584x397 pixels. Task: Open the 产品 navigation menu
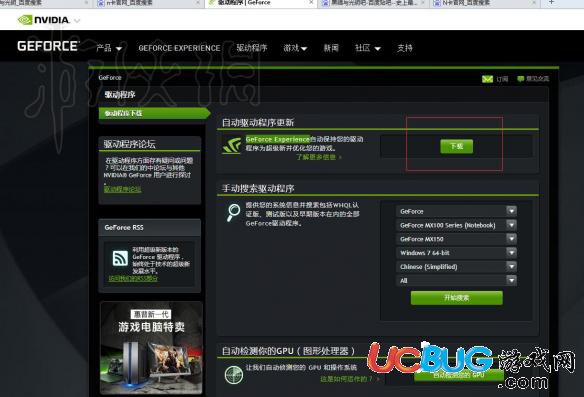[109, 48]
